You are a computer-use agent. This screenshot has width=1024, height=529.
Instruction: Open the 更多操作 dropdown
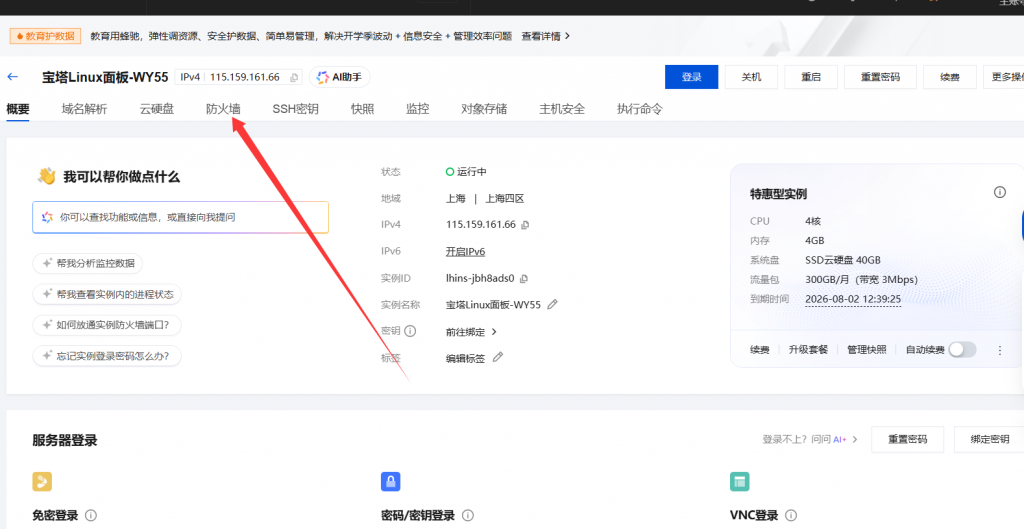pyautogui.click(x=1004, y=77)
